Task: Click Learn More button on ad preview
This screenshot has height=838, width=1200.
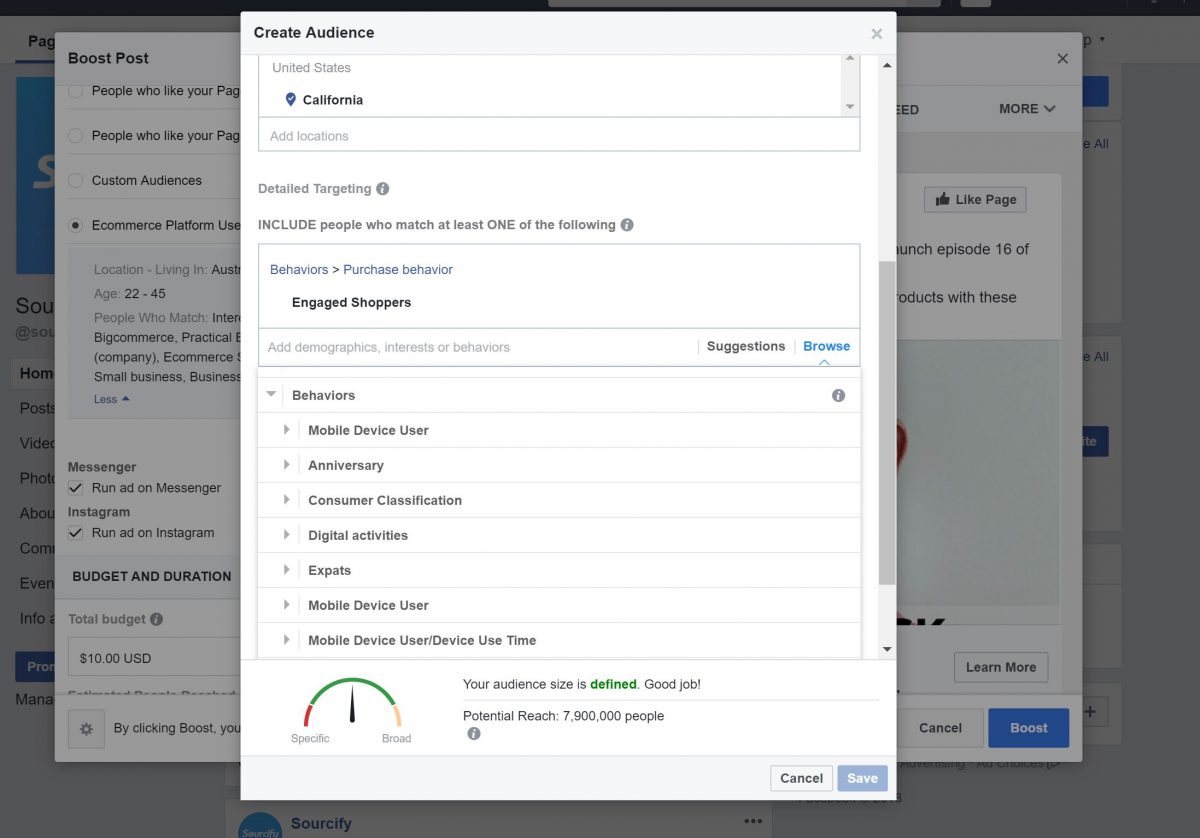Action: pos(1000,667)
